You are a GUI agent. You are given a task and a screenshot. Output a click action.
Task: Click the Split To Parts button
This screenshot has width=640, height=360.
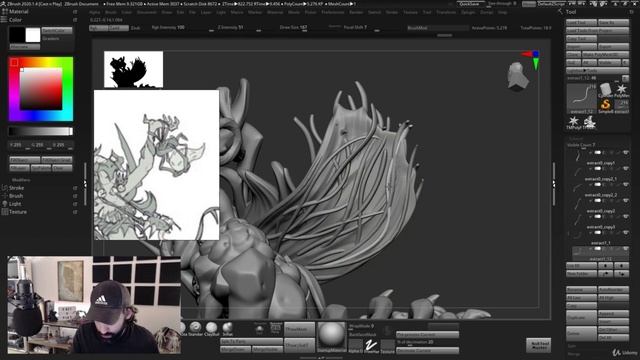point(251,341)
